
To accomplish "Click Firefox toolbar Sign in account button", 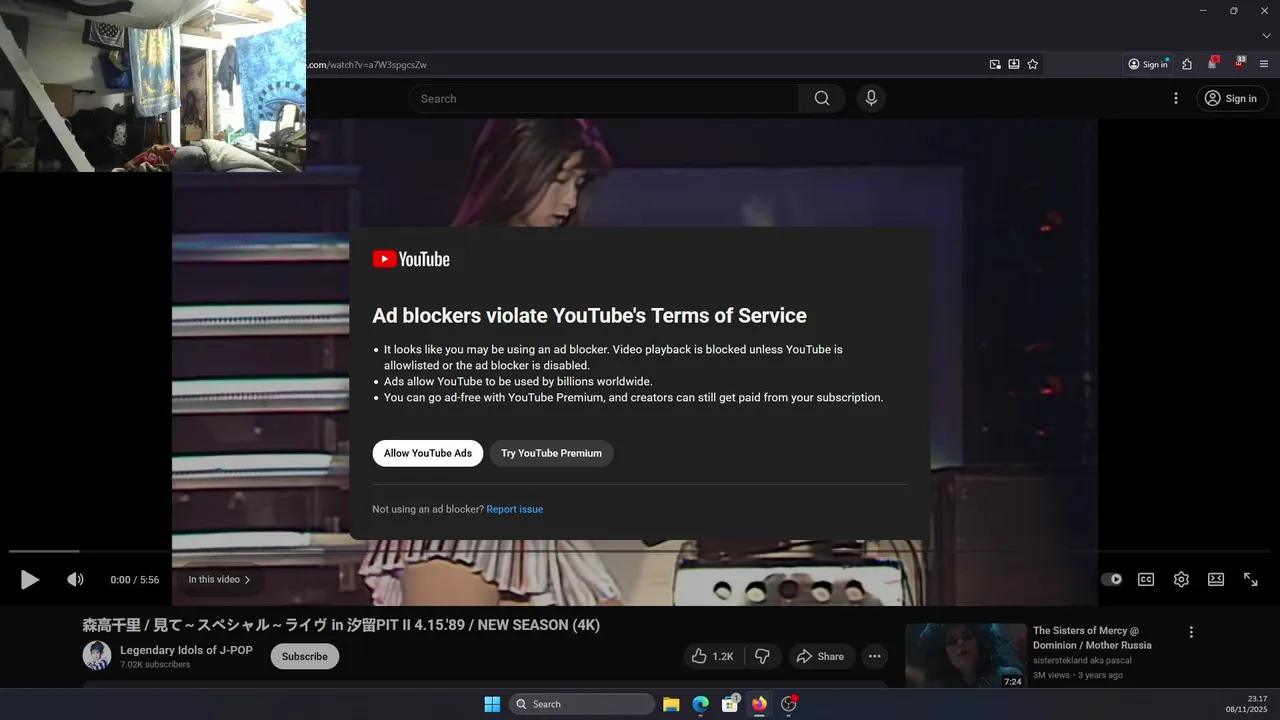I will click(x=1148, y=64).
